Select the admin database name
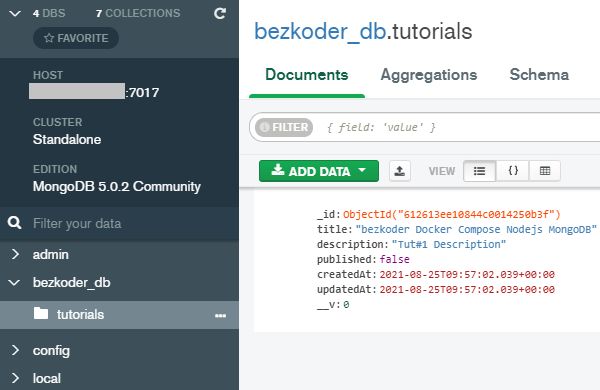 click(x=51, y=255)
